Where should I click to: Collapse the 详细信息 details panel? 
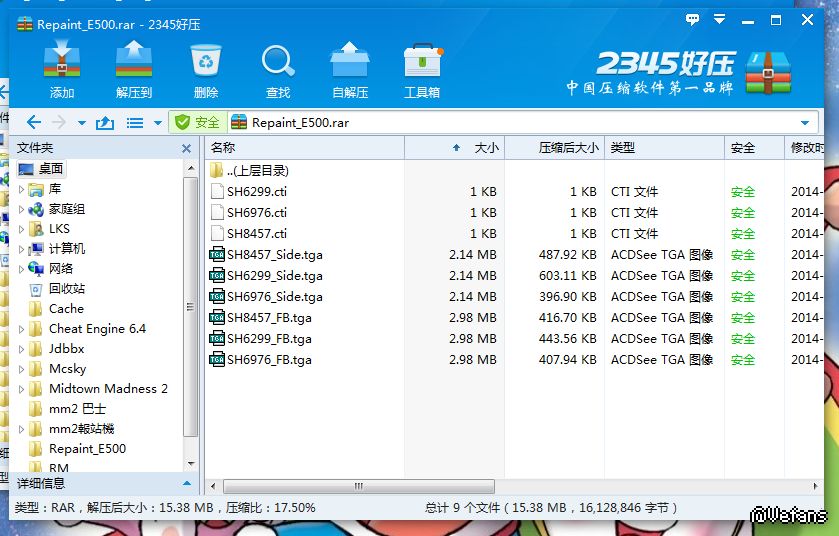187,484
